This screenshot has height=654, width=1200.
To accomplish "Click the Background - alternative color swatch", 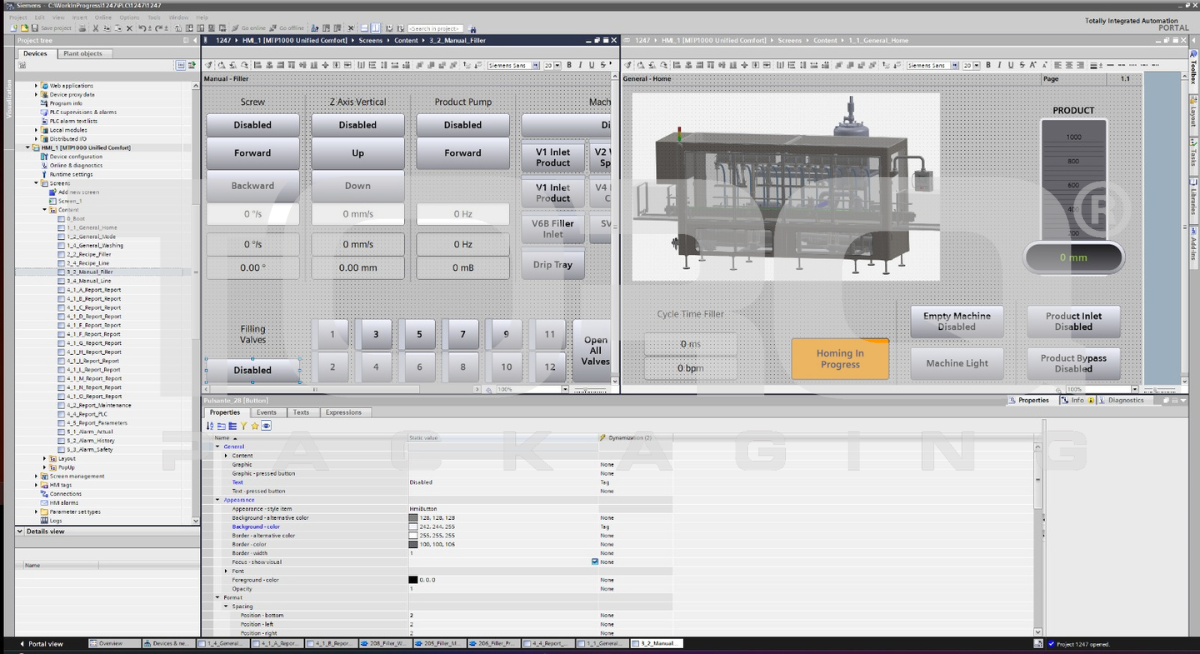I will point(413,518).
